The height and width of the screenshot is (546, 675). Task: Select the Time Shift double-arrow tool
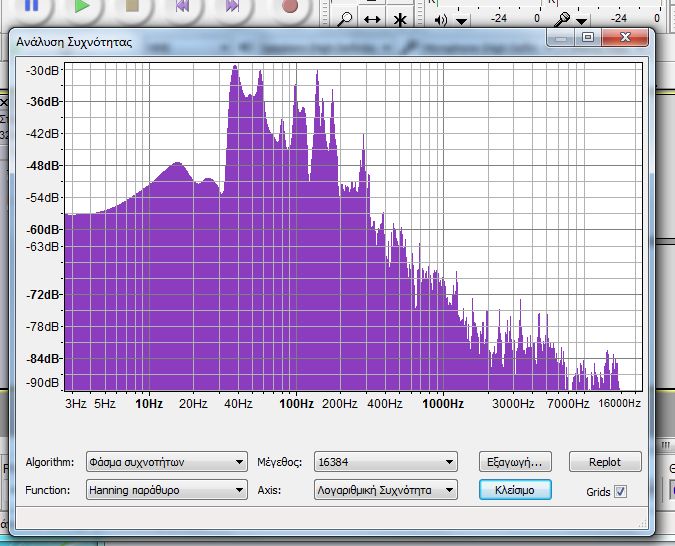pos(372,19)
